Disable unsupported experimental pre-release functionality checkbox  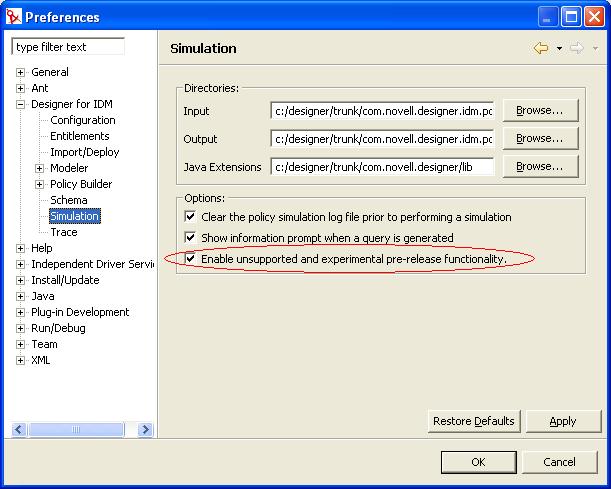tap(190, 258)
